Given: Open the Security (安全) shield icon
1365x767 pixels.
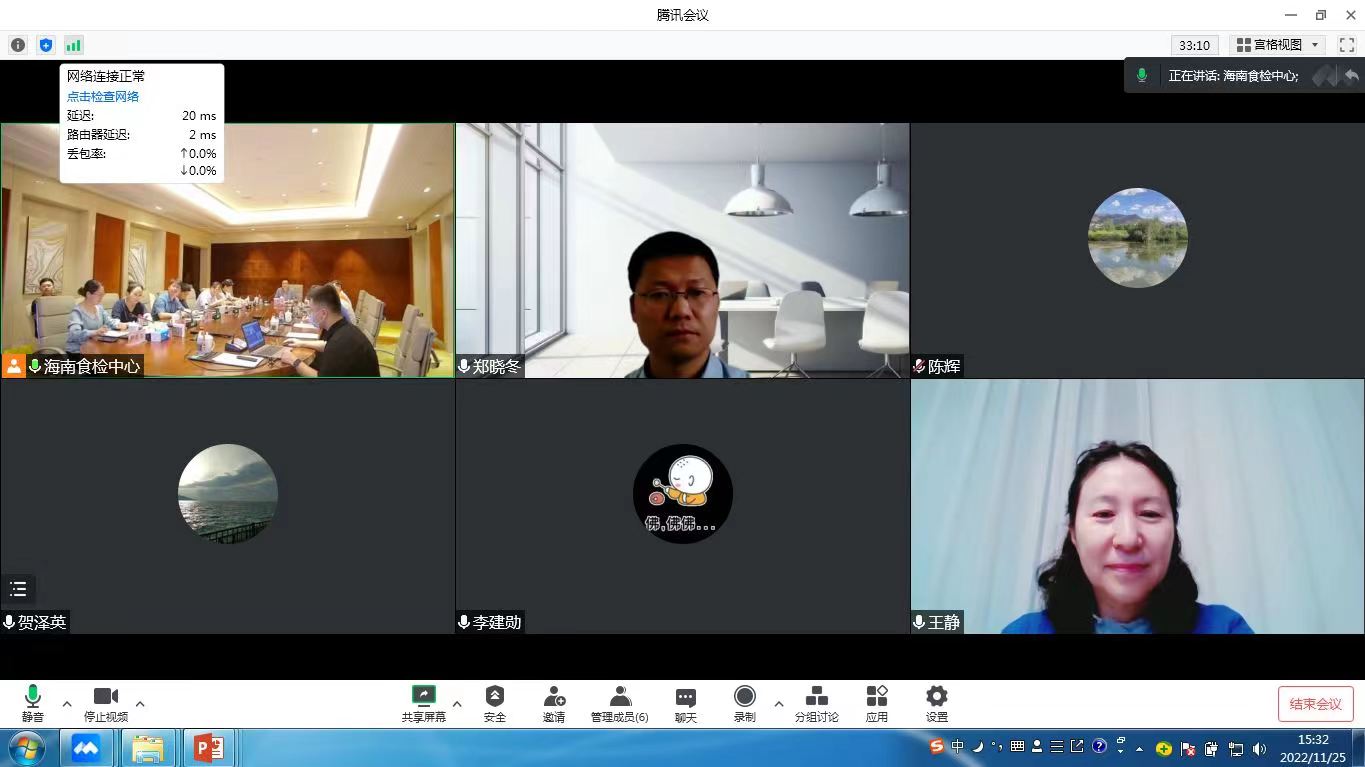Looking at the screenshot, I should coord(494,704).
